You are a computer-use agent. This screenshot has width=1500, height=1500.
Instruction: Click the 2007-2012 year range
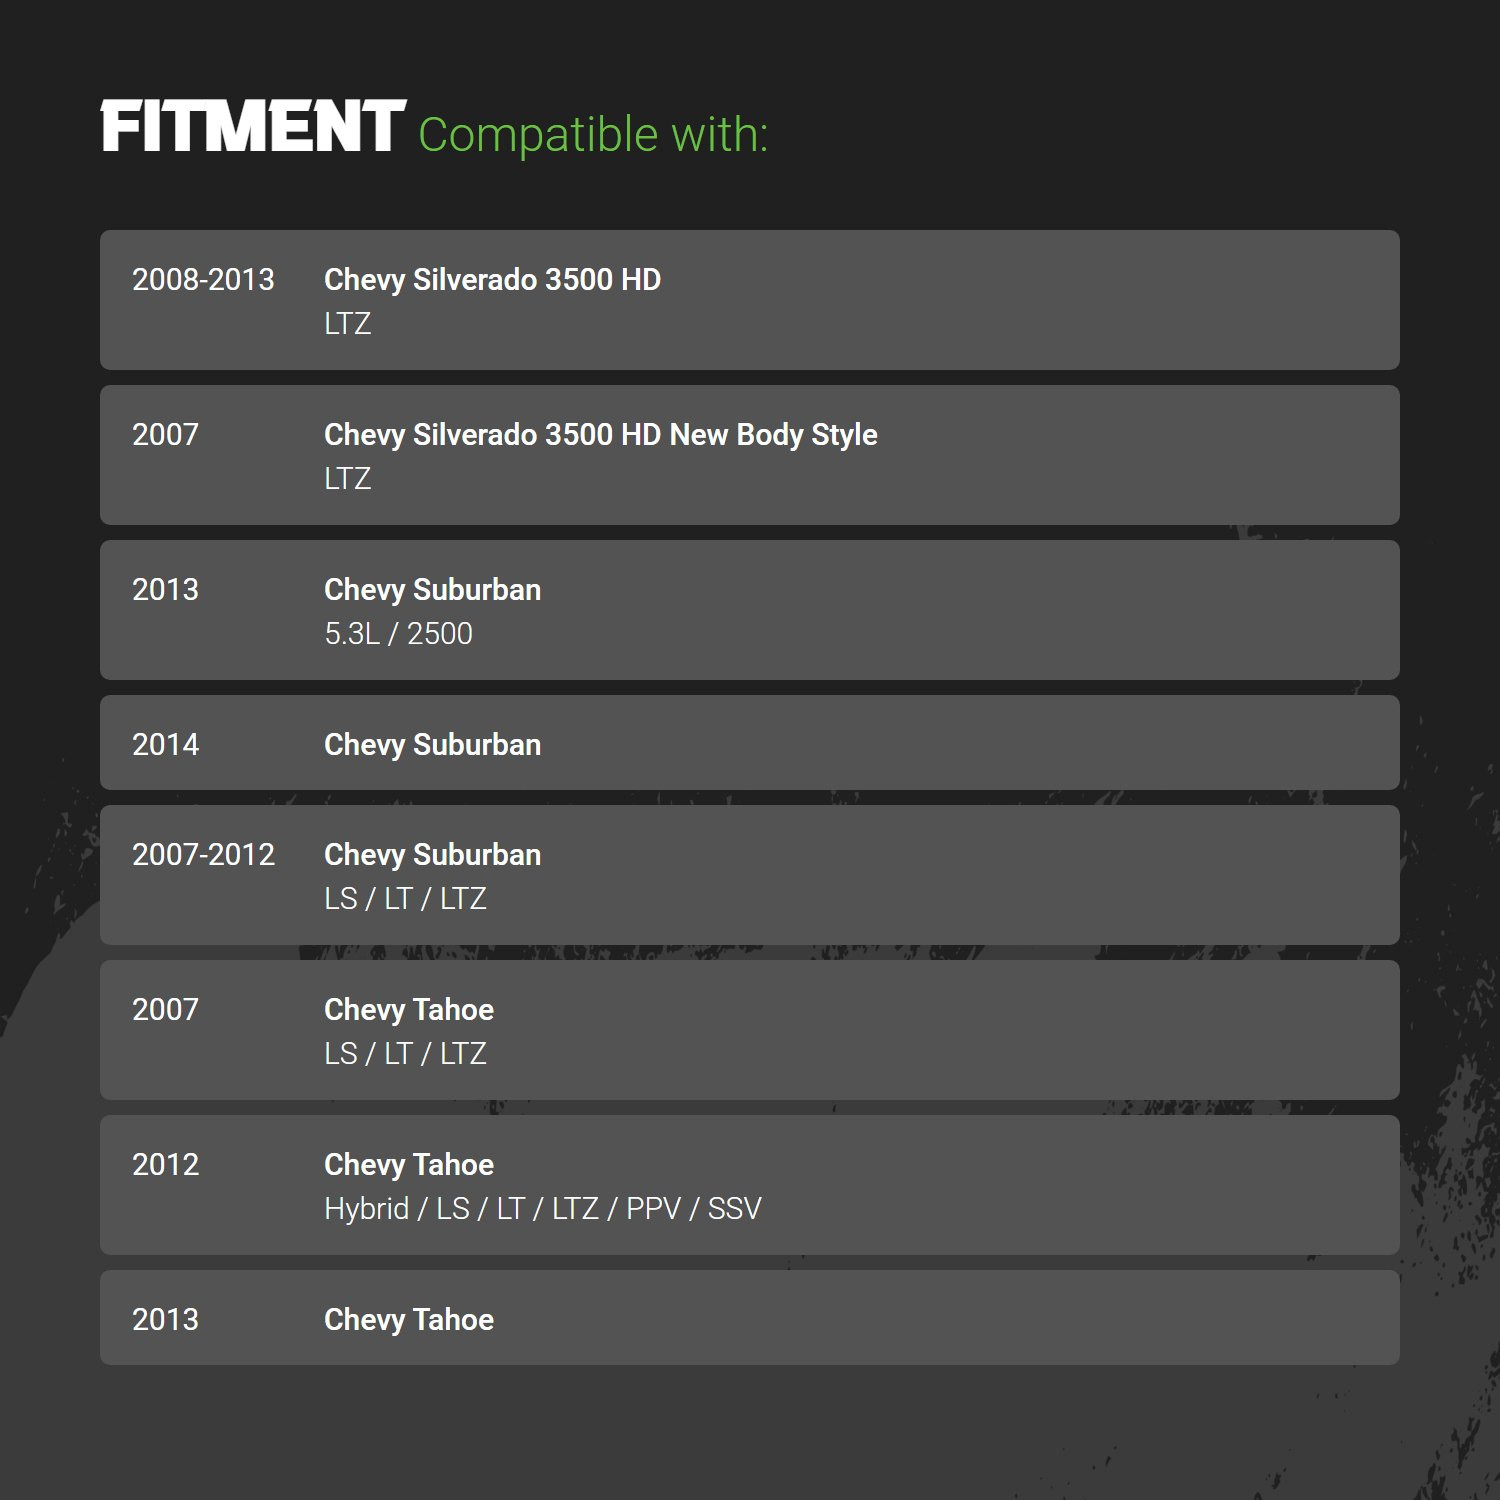coord(203,854)
